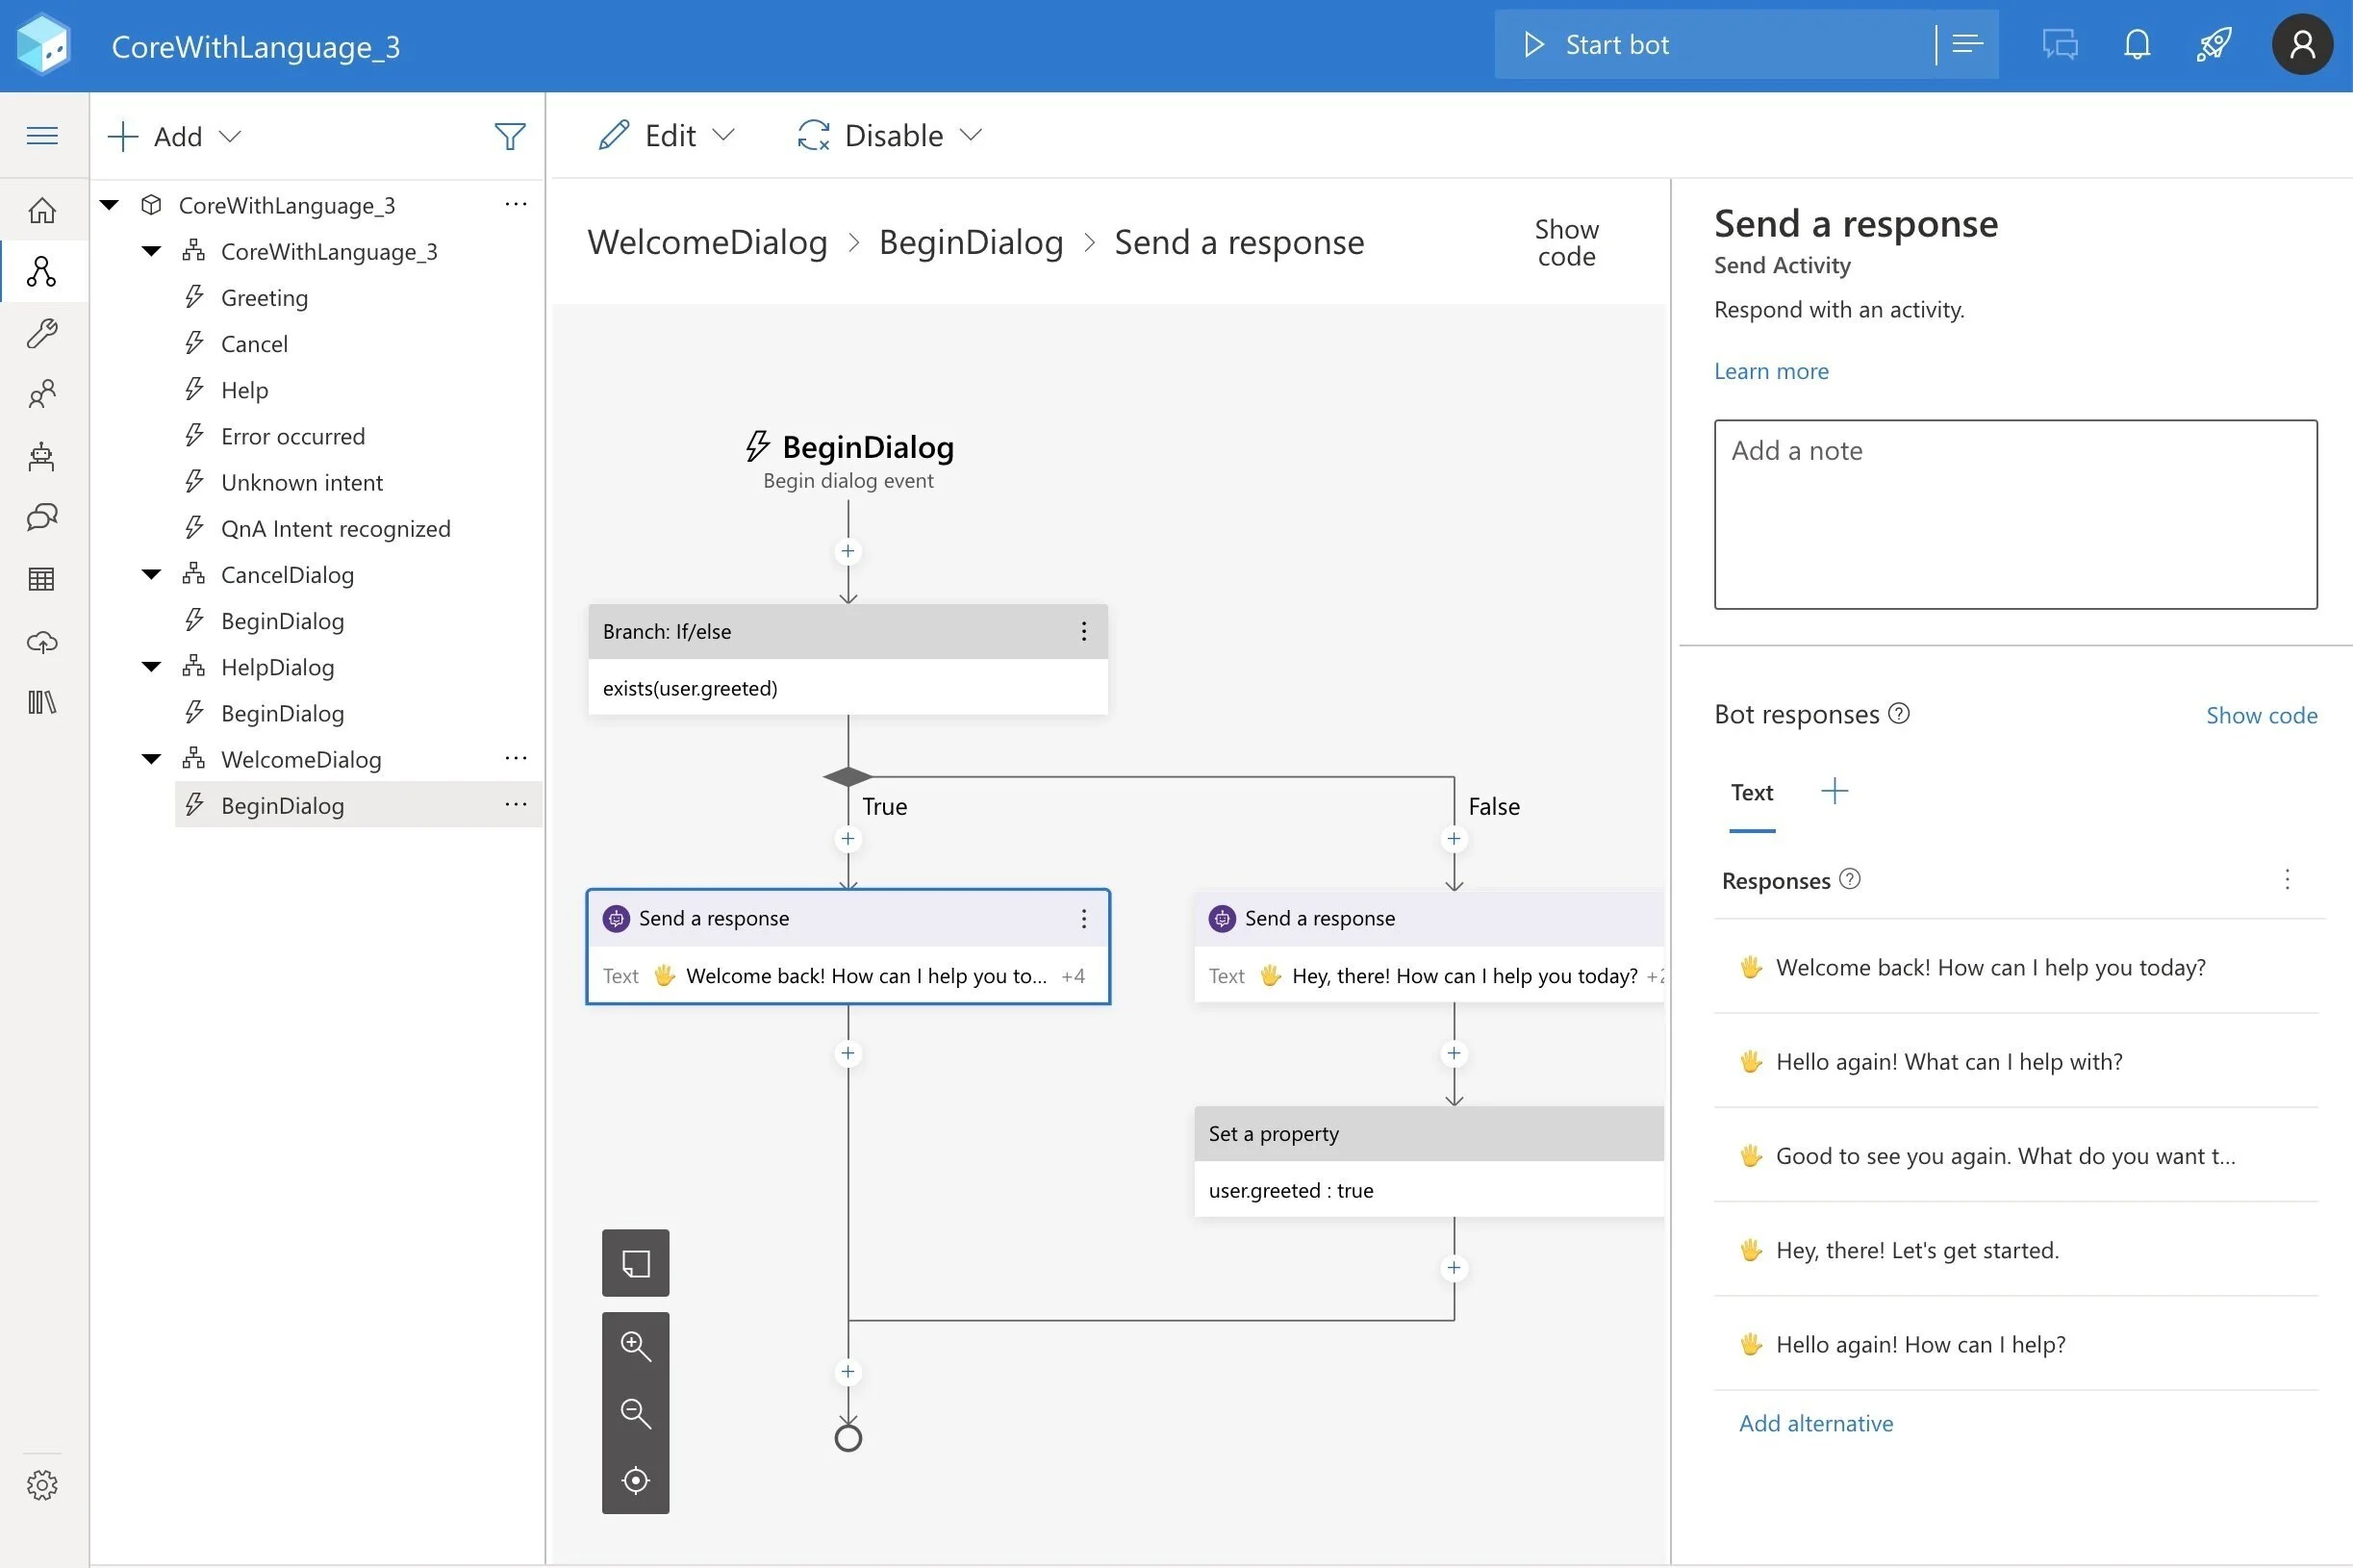Viewport: 2353px width, 1568px height.
Task: Click the Start bot button
Action: pos(1714,45)
